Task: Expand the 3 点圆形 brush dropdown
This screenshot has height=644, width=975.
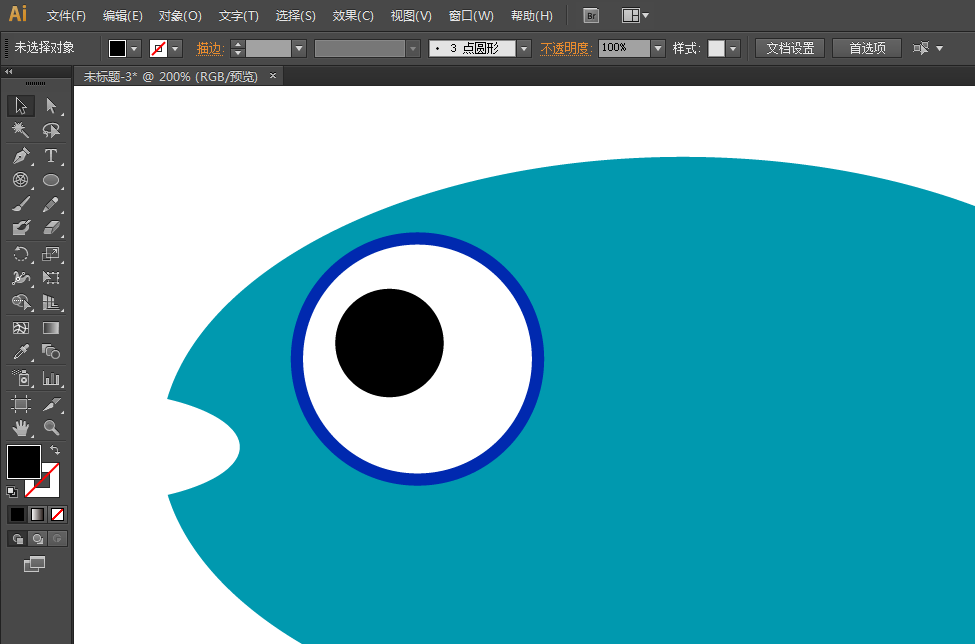Action: pyautogui.click(x=523, y=48)
